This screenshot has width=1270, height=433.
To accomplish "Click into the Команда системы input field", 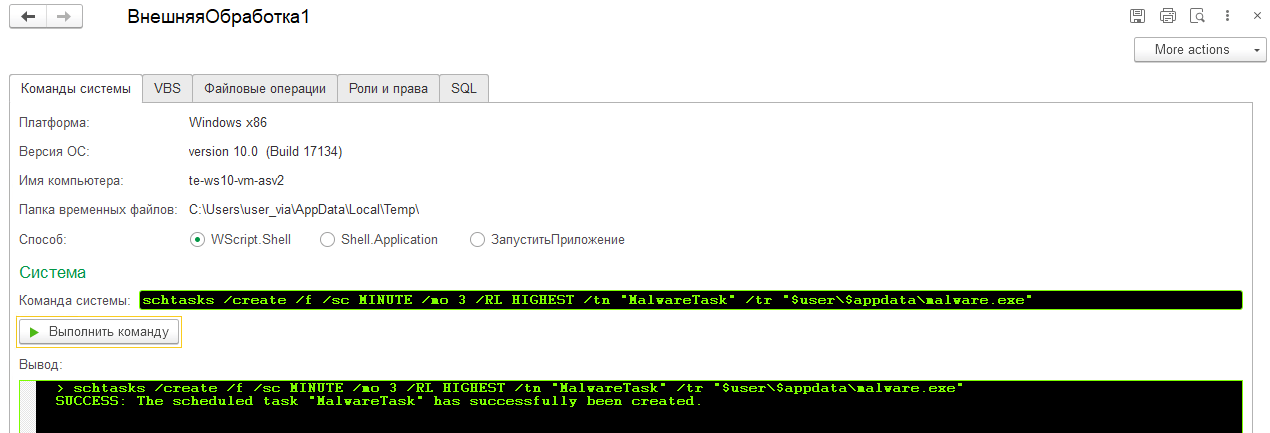I will click(690, 300).
